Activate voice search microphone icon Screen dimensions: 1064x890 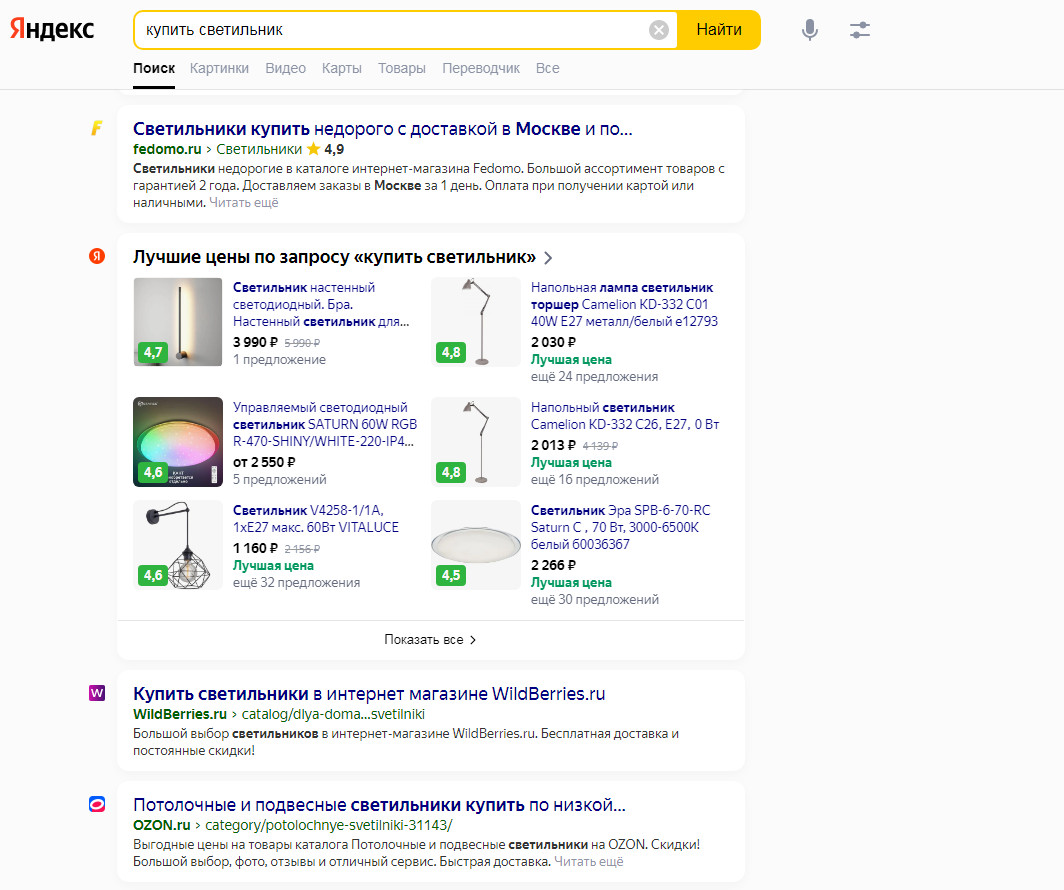810,30
